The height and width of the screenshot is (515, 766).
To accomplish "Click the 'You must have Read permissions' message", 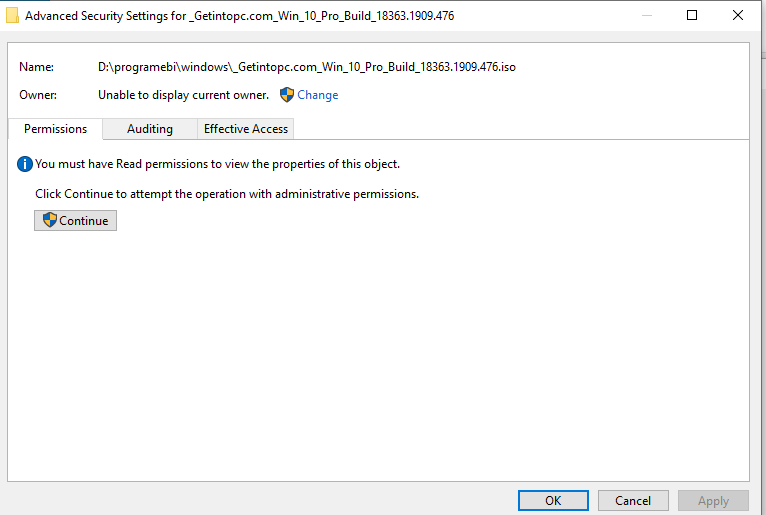I will pyautogui.click(x=217, y=164).
